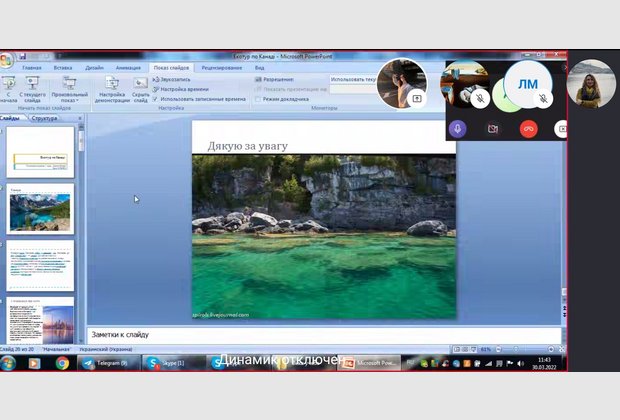Open Google Chrome from the taskbar

62,363
